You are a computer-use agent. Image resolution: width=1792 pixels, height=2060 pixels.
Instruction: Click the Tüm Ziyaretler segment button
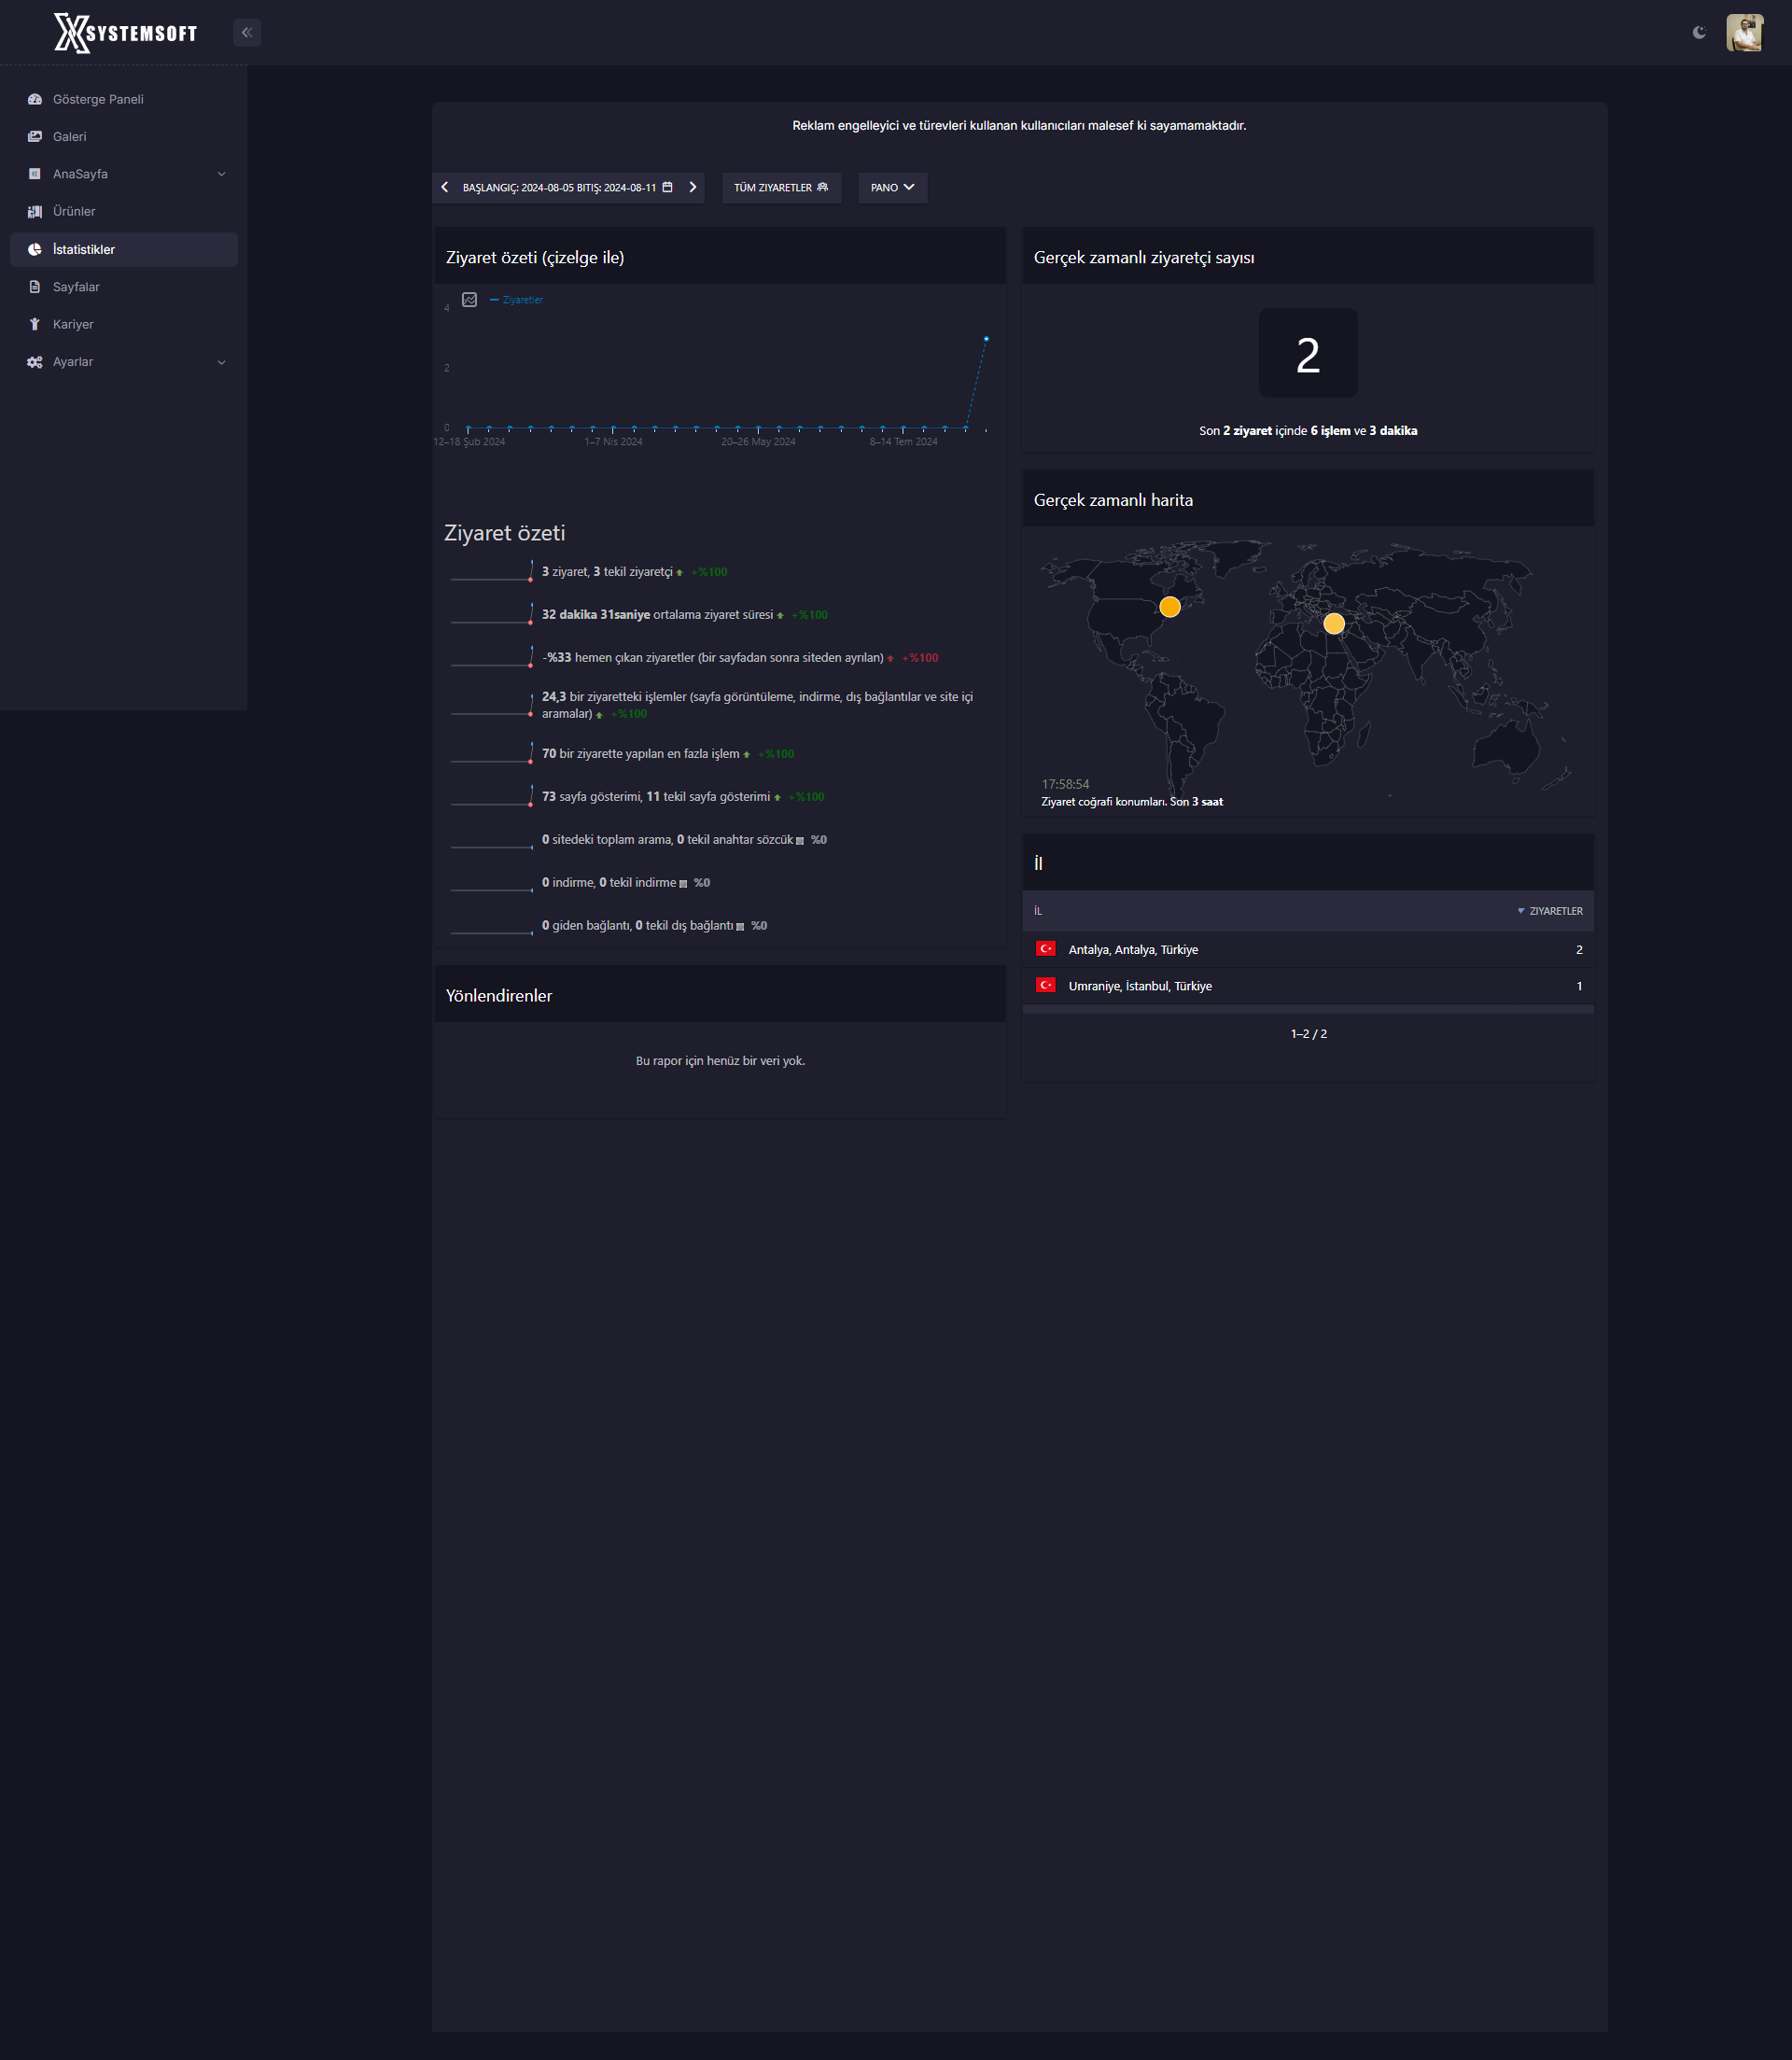[781, 188]
